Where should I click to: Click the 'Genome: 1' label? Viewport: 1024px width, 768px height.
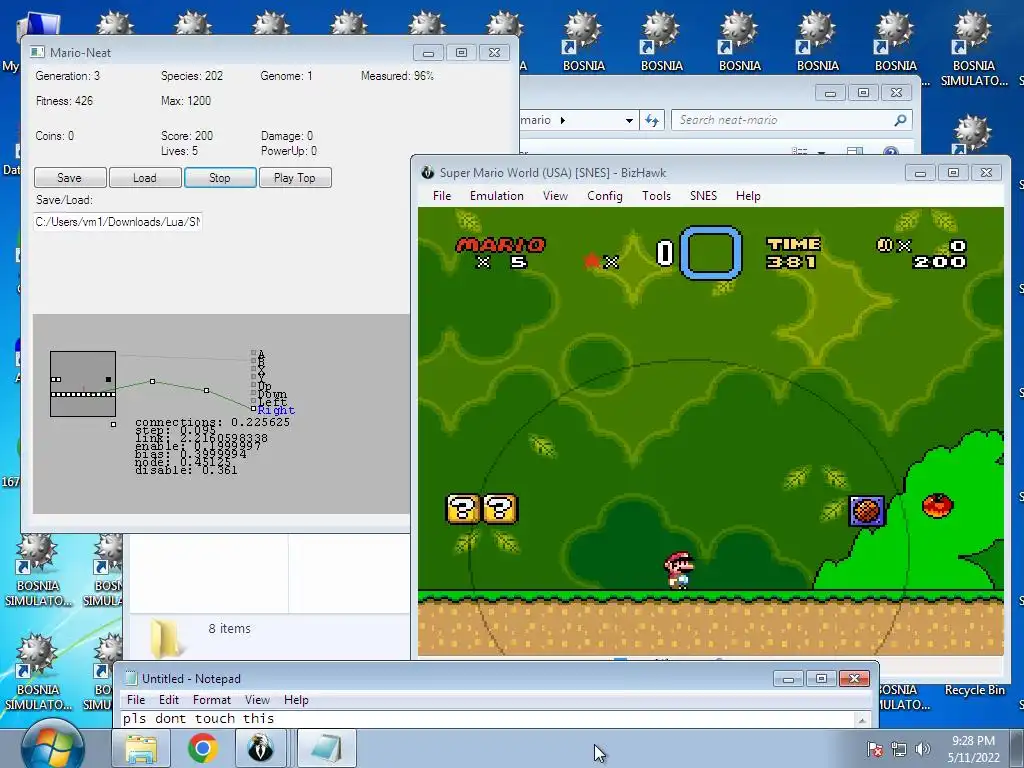tap(286, 76)
